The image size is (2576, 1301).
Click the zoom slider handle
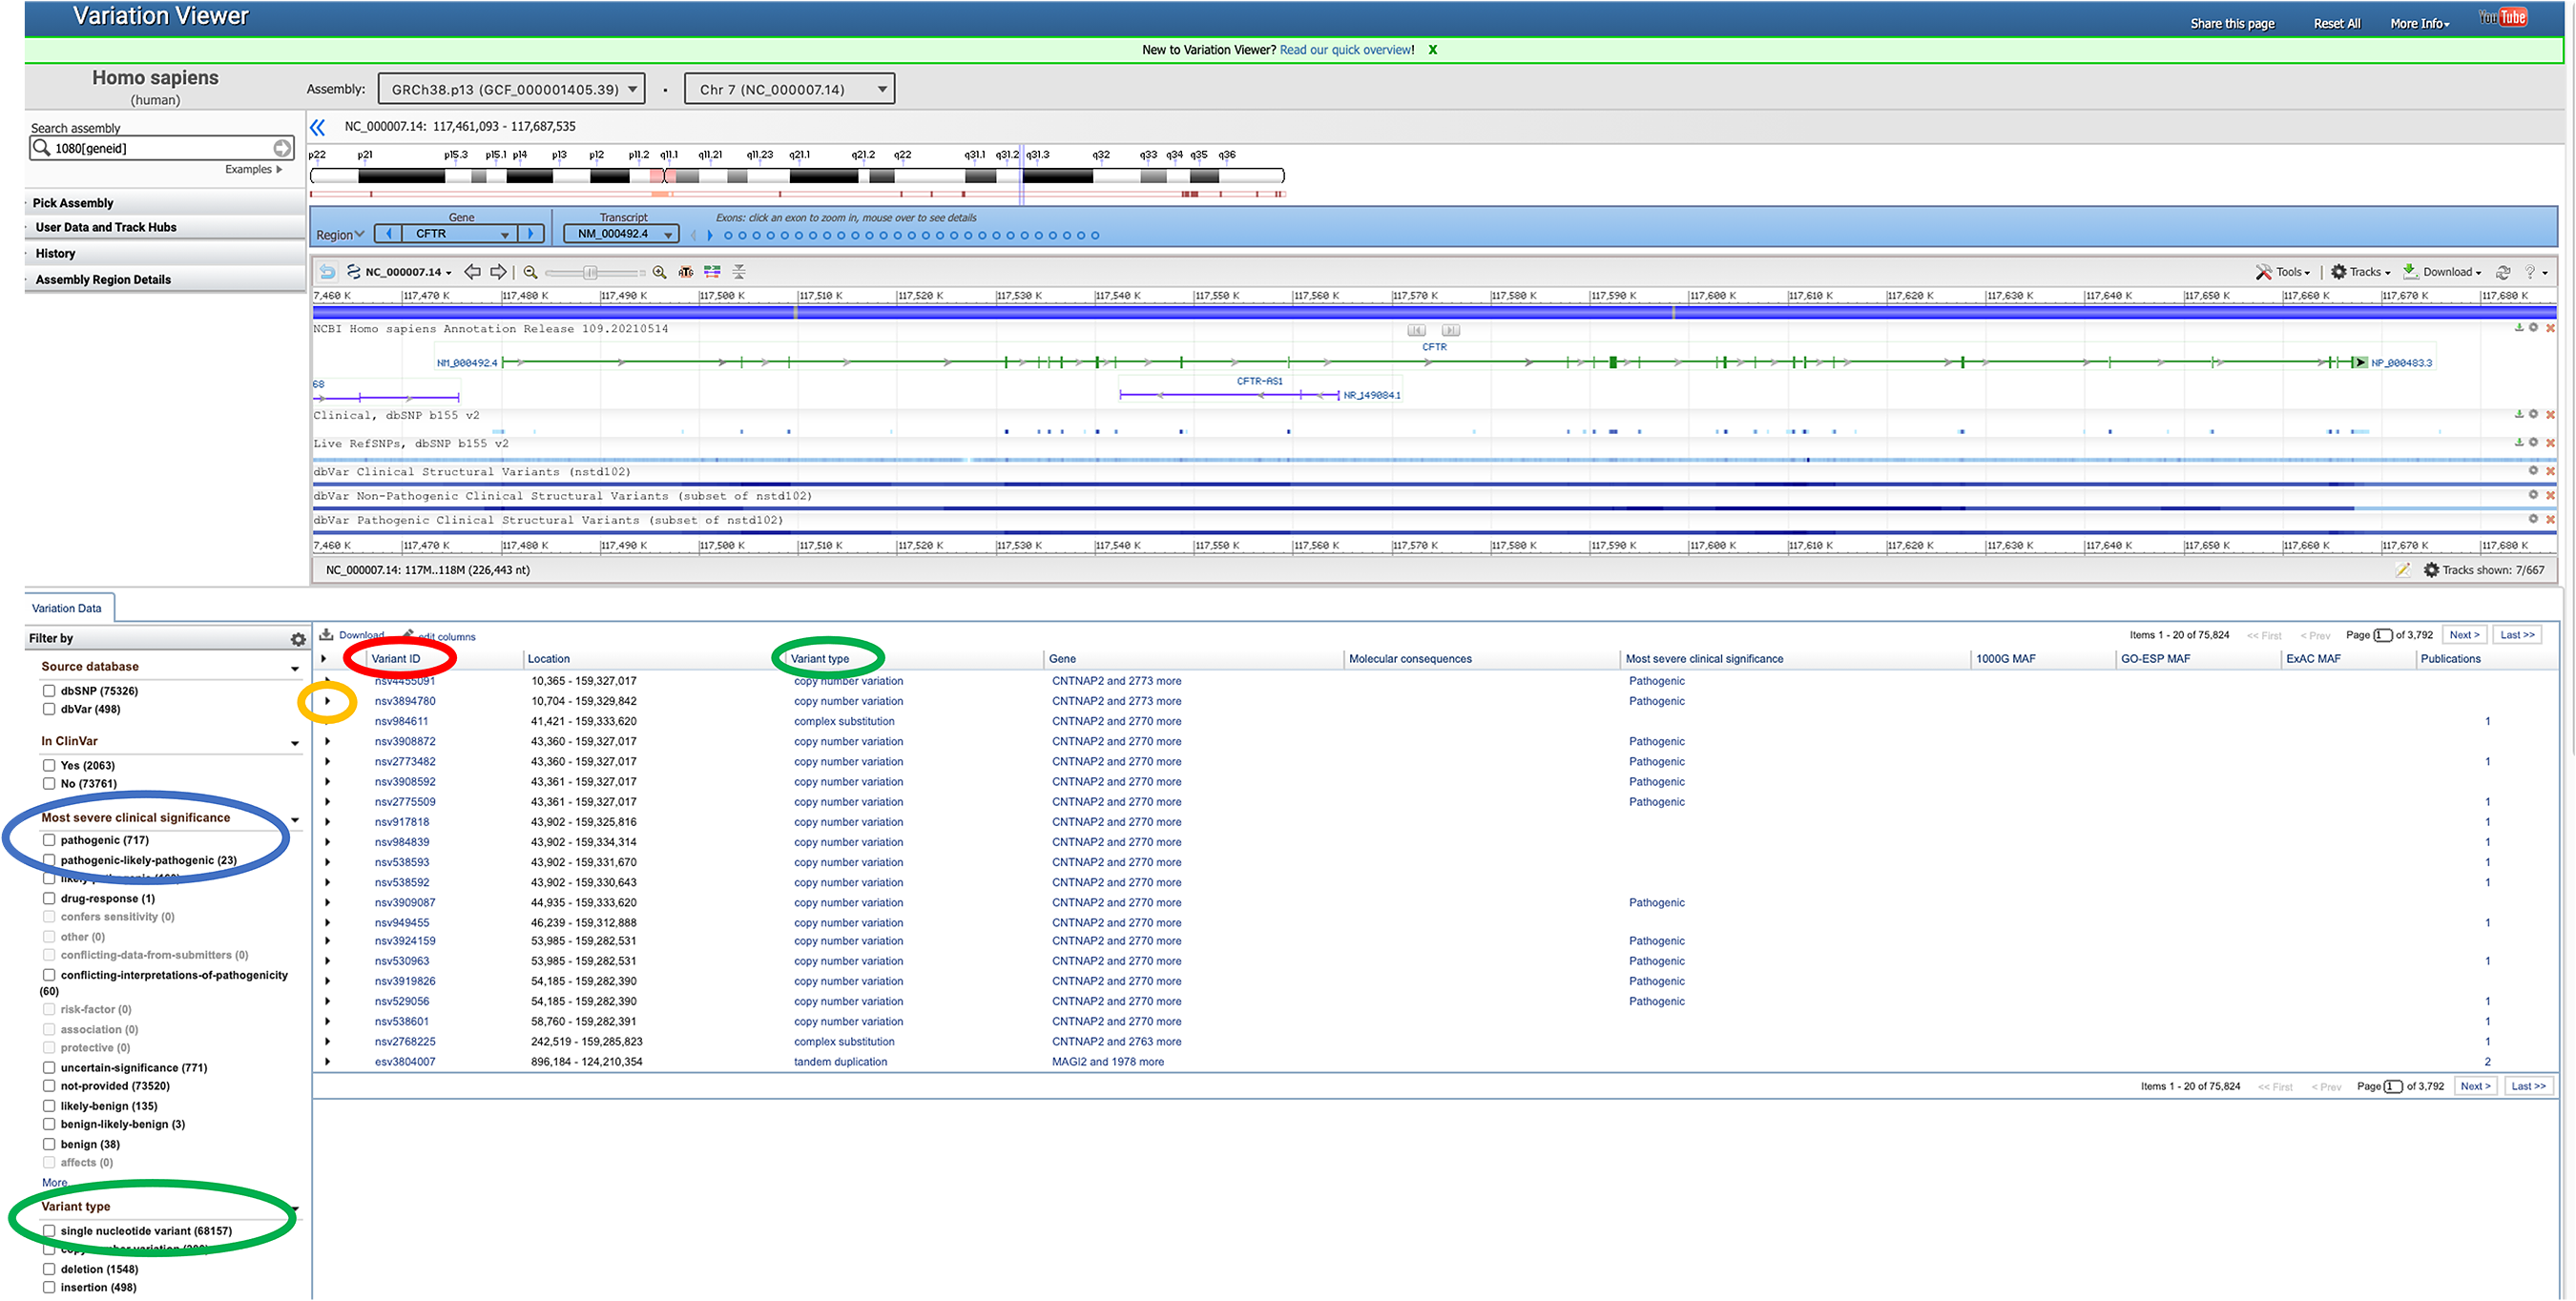tap(590, 272)
